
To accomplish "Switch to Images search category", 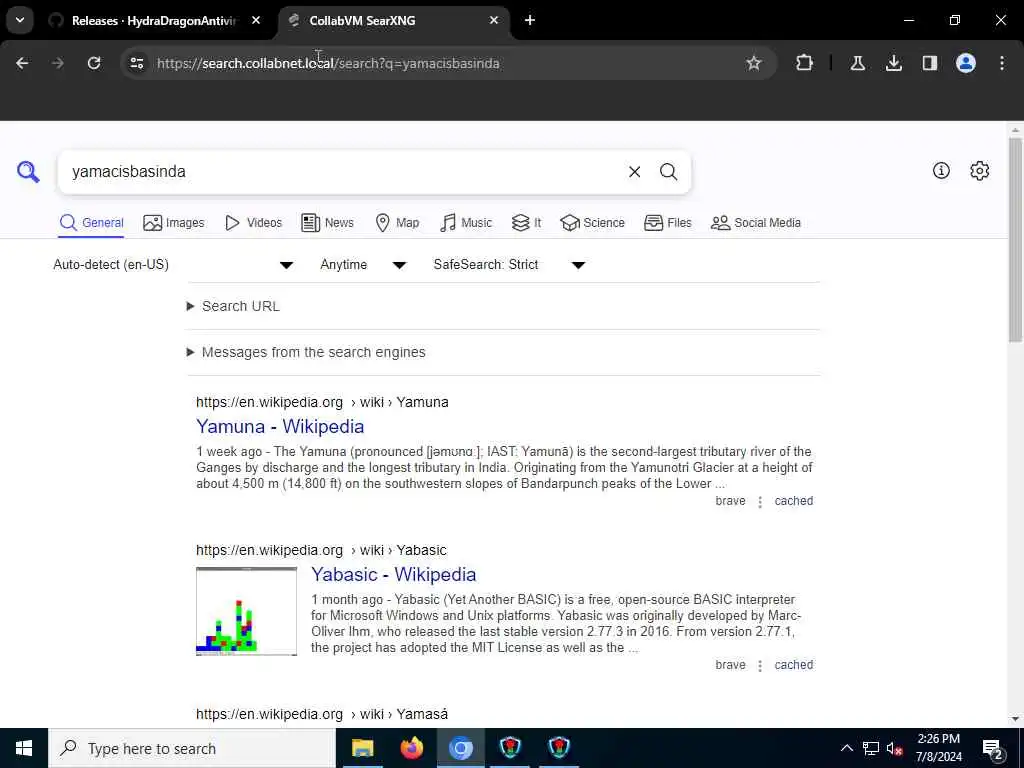I will coord(174,223).
